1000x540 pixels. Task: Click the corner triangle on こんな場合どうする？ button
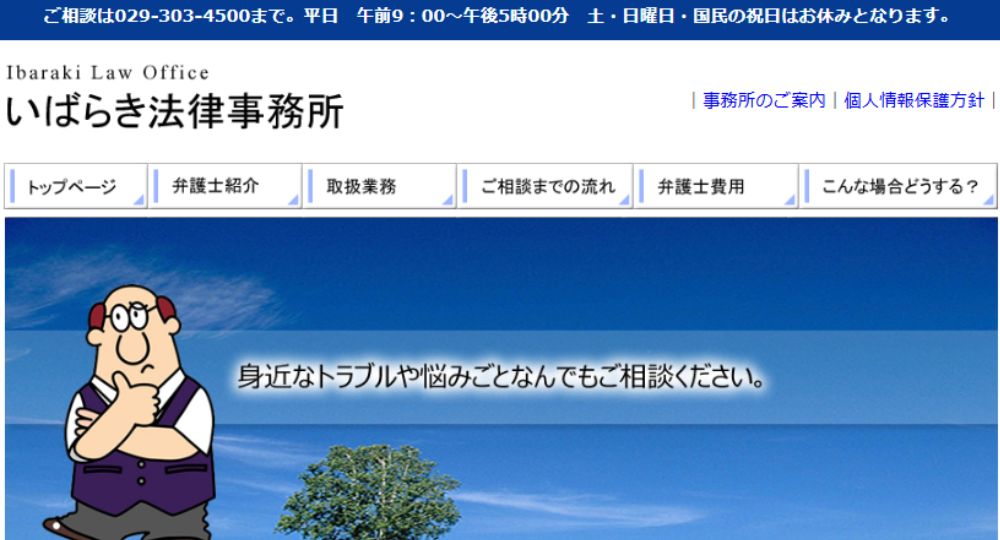(989, 201)
